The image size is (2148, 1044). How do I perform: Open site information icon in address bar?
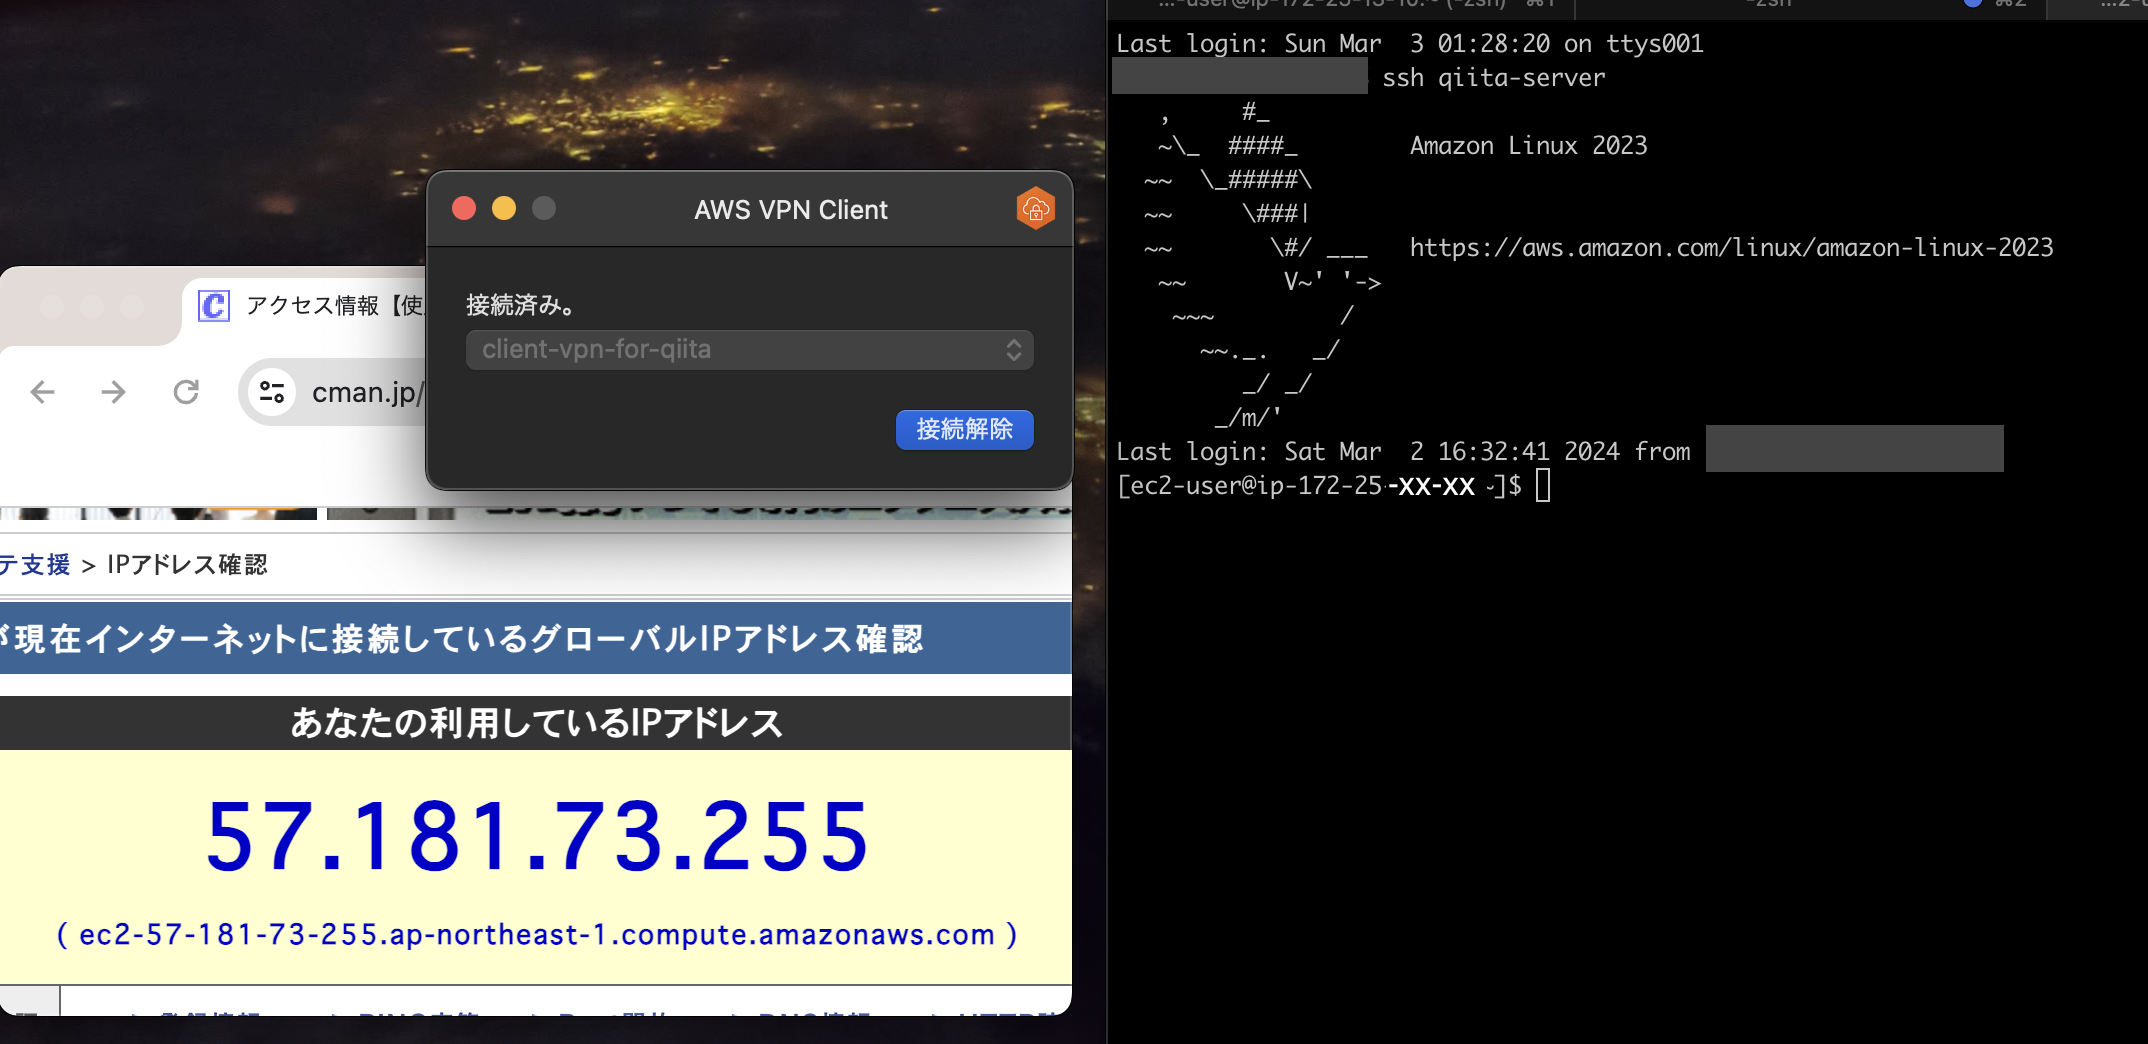point(271,392)
